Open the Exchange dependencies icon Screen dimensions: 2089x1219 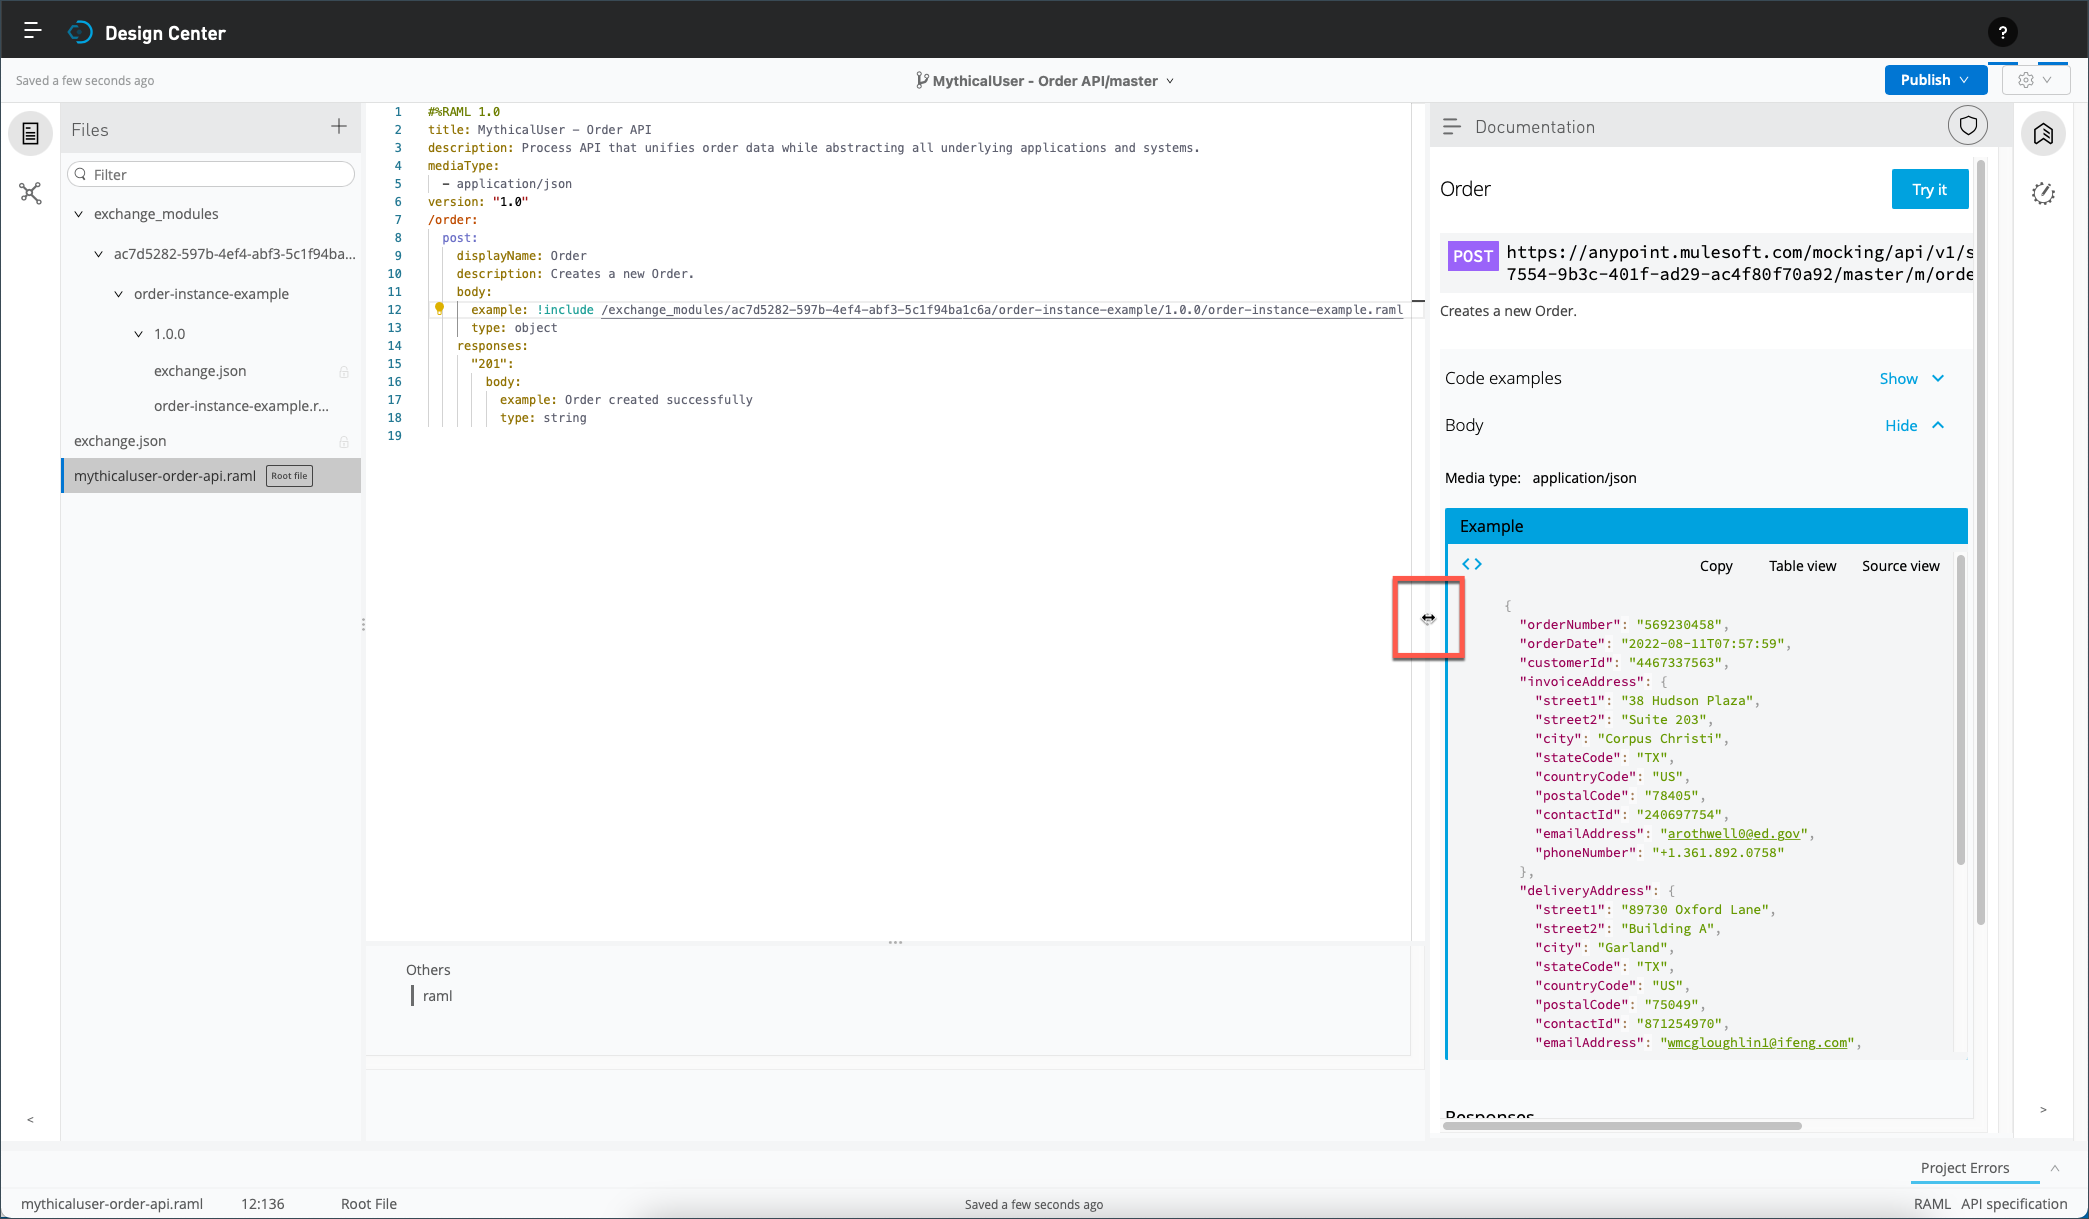coord(2043,134)
